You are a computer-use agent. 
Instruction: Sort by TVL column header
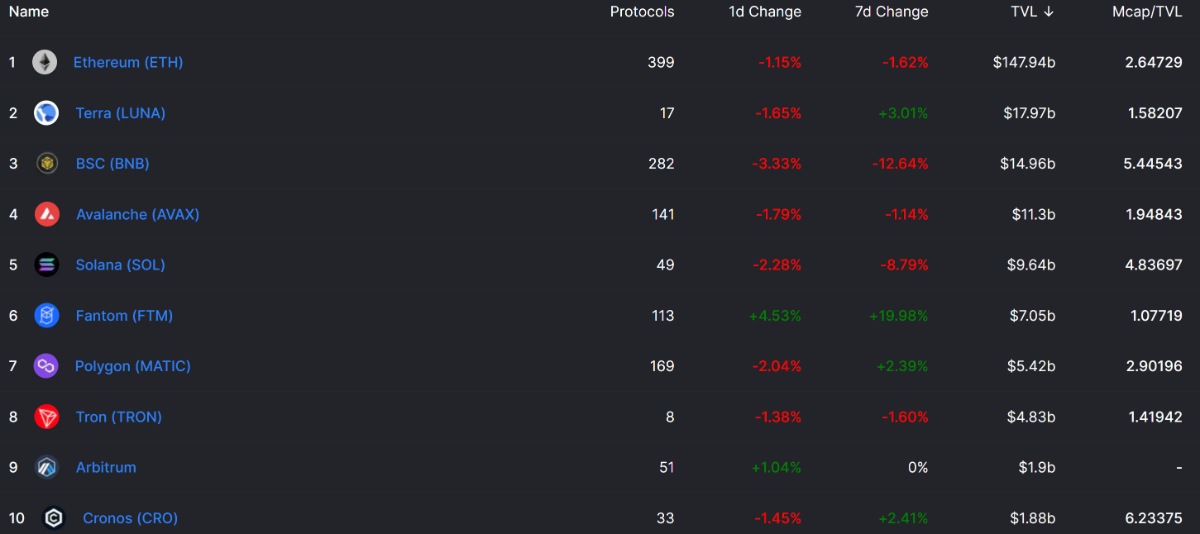click(x=1033, y=12)
